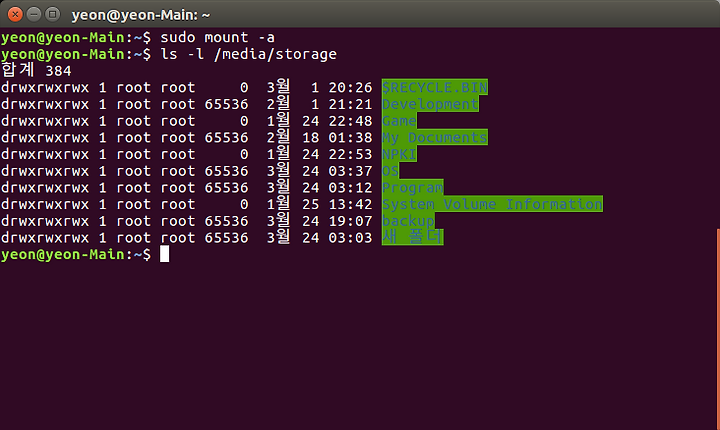
Task: Click the window title yeon@yeon-Main: ~
Action: tap(141, 15)
